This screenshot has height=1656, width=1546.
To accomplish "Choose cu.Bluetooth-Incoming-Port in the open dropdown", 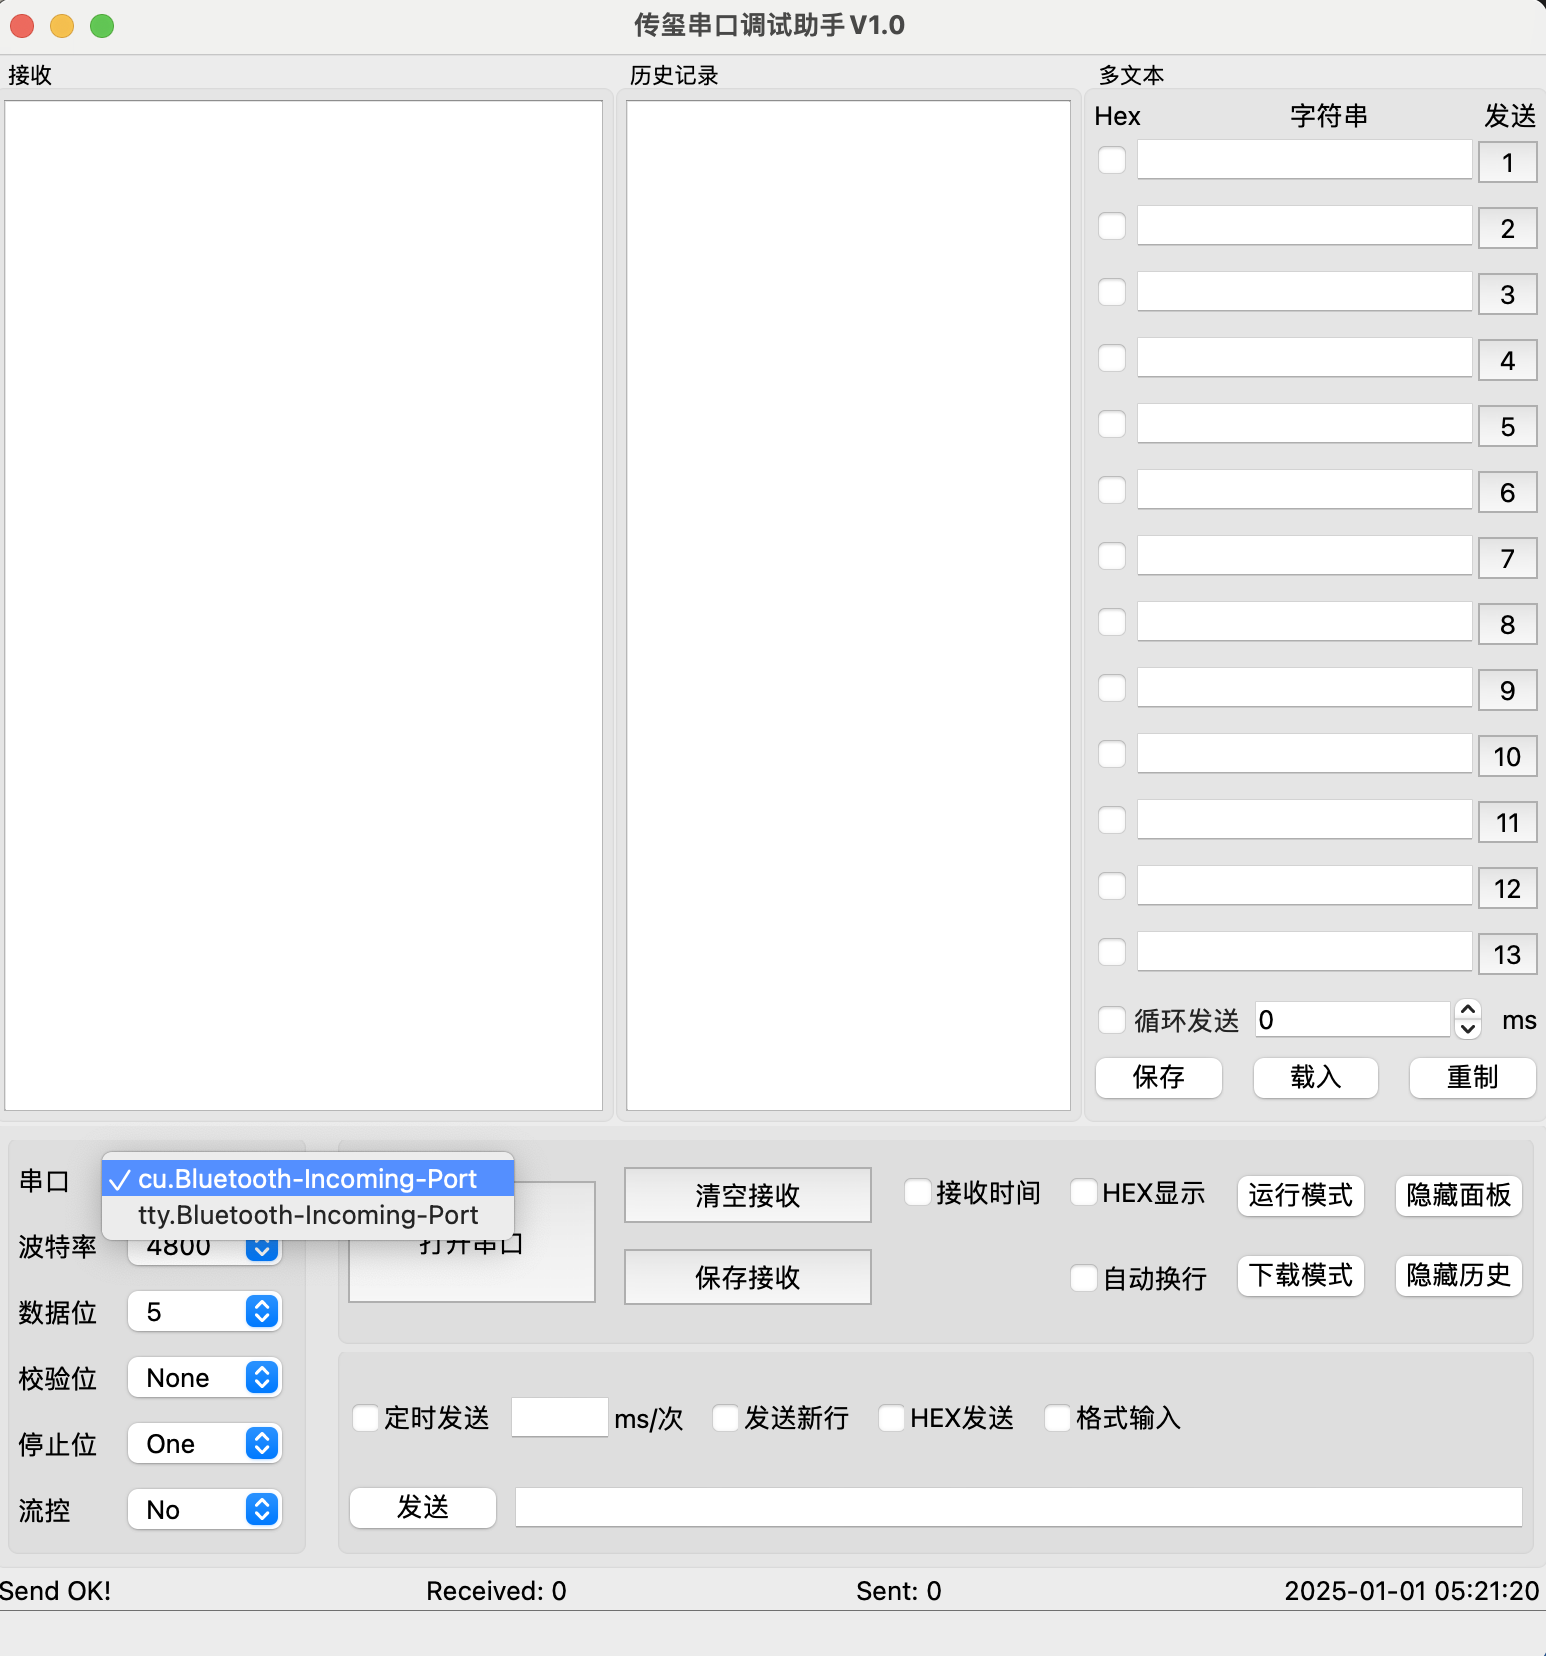I will (x=308, y=1179).
